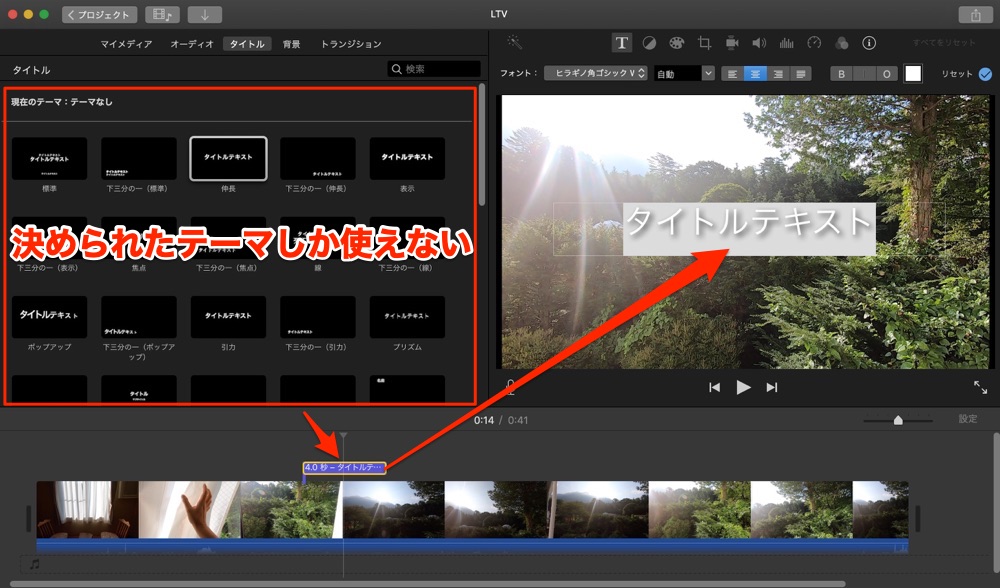The image size is (1000, 588).
Task: Click the background music note icon
Action: tap(34, 564)
